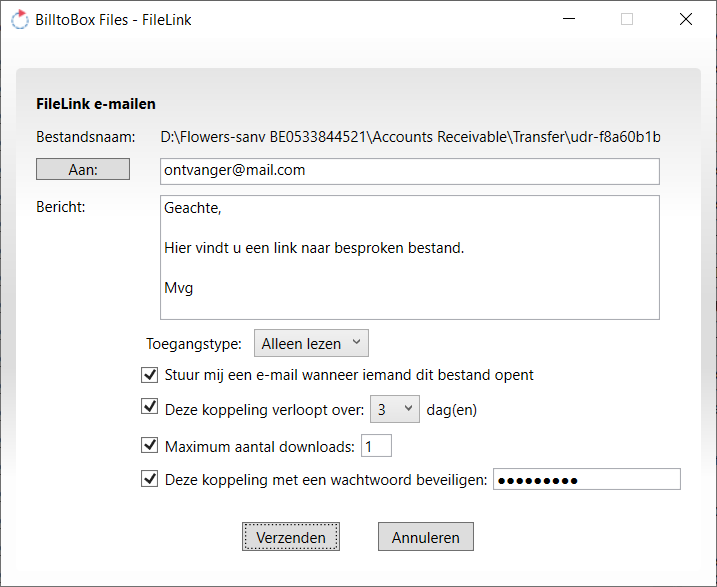Open the Toegangstype Alleen lezen dropdown

(311, 343)
